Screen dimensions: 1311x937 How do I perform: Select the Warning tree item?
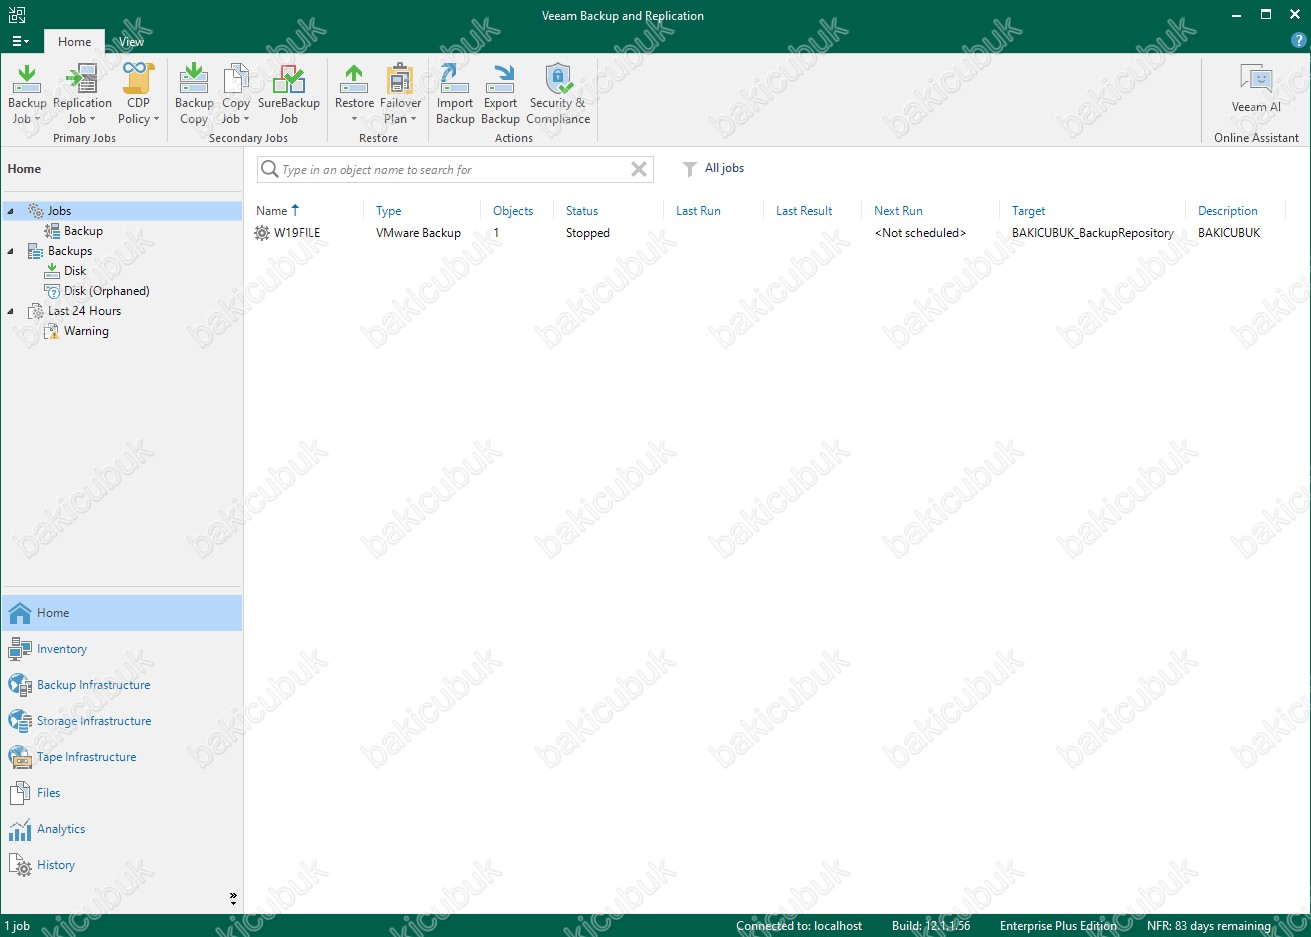tap(86, 331)
